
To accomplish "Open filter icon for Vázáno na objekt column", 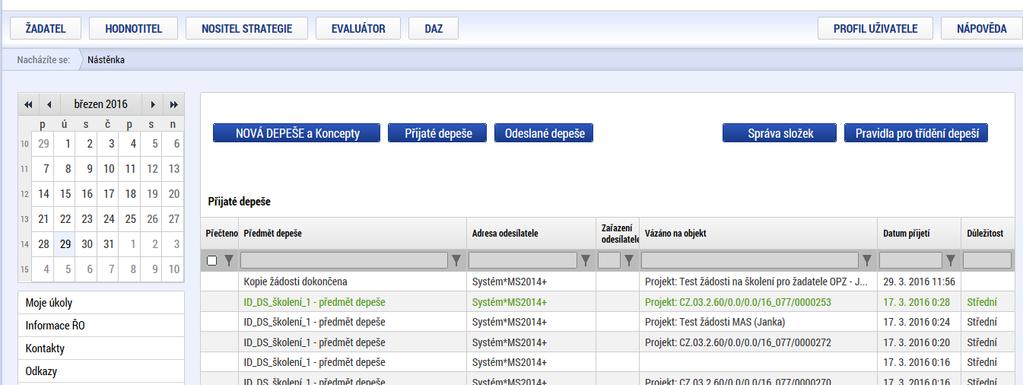I will pos(867,261).
